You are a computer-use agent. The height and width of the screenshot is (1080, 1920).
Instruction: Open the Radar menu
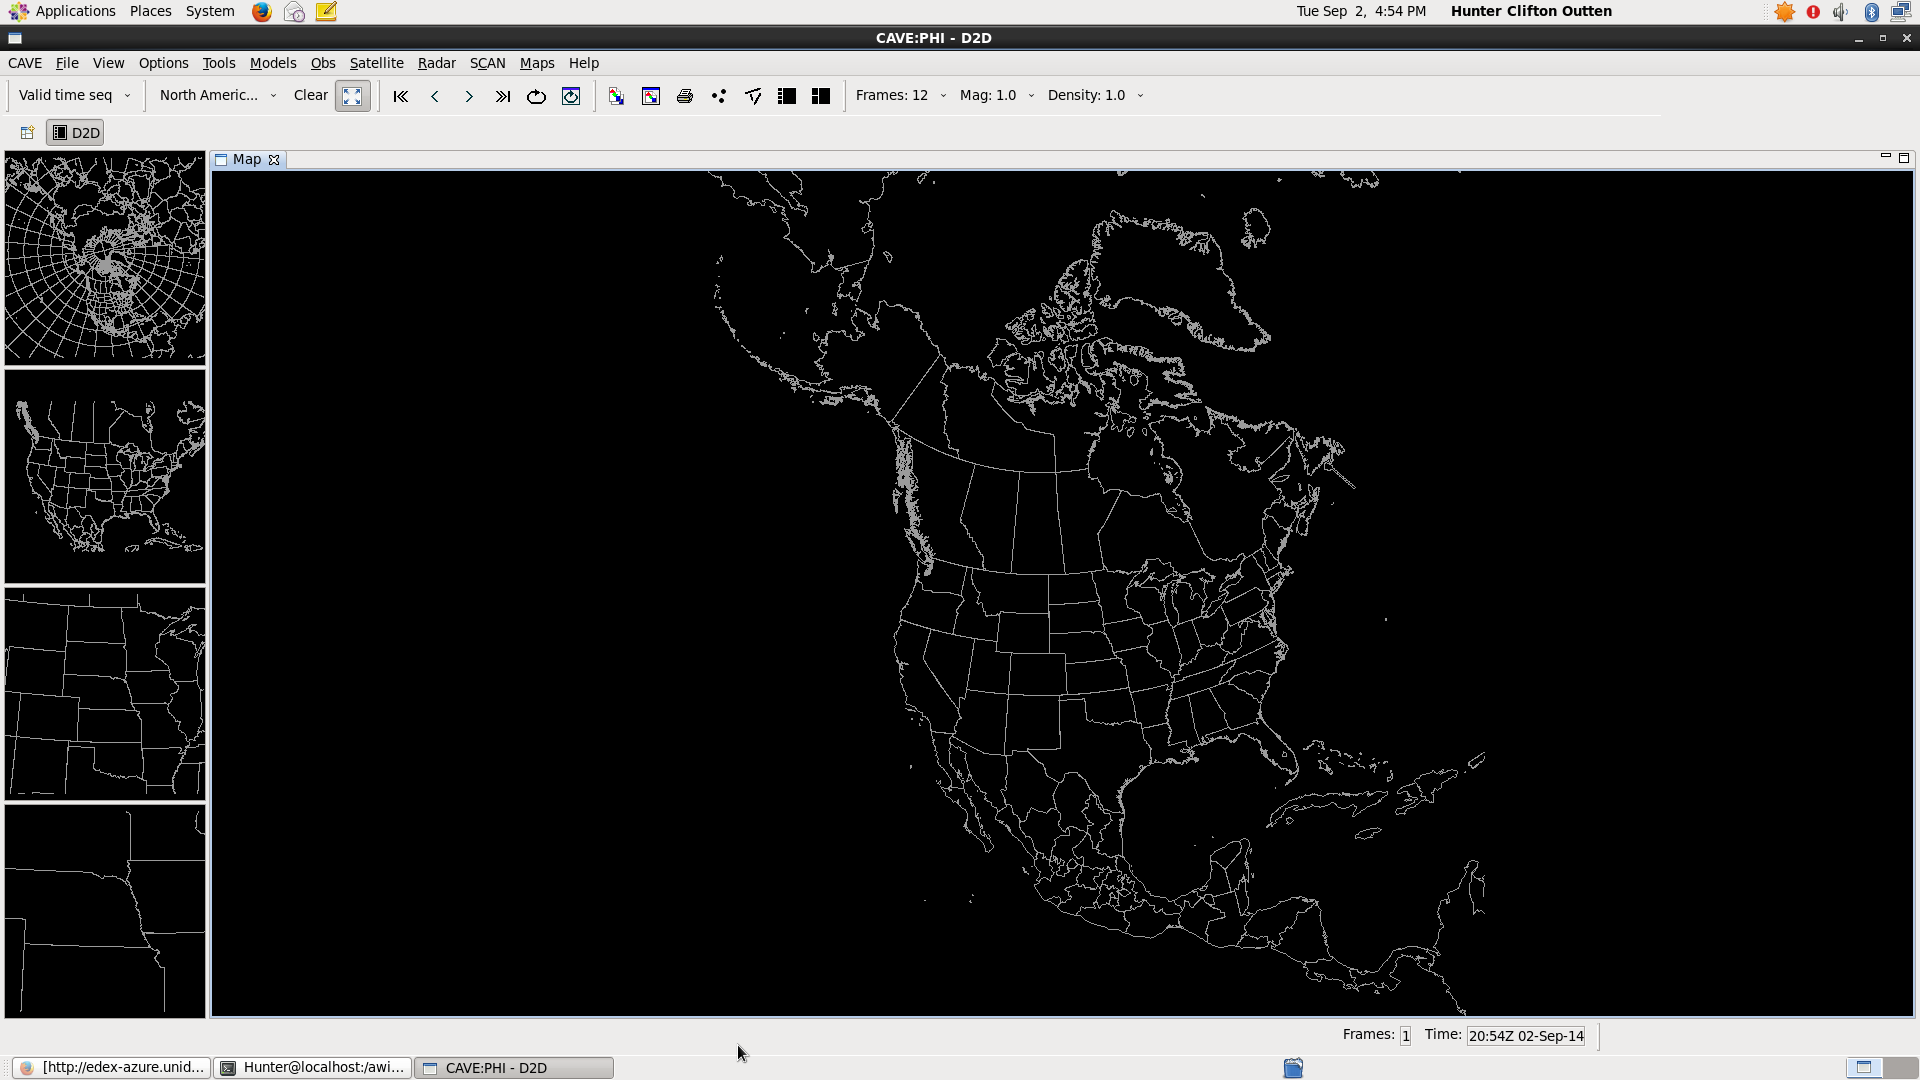(436, 63)
